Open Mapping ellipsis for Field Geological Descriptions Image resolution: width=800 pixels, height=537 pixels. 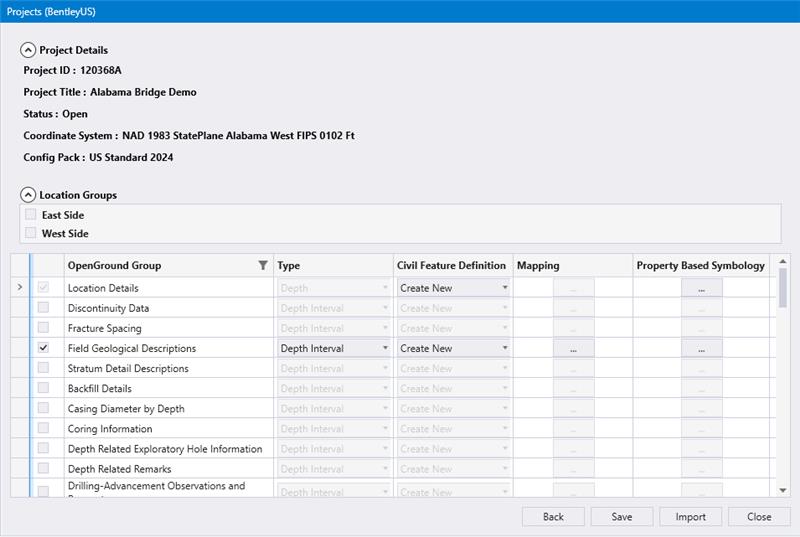(573, 348)
